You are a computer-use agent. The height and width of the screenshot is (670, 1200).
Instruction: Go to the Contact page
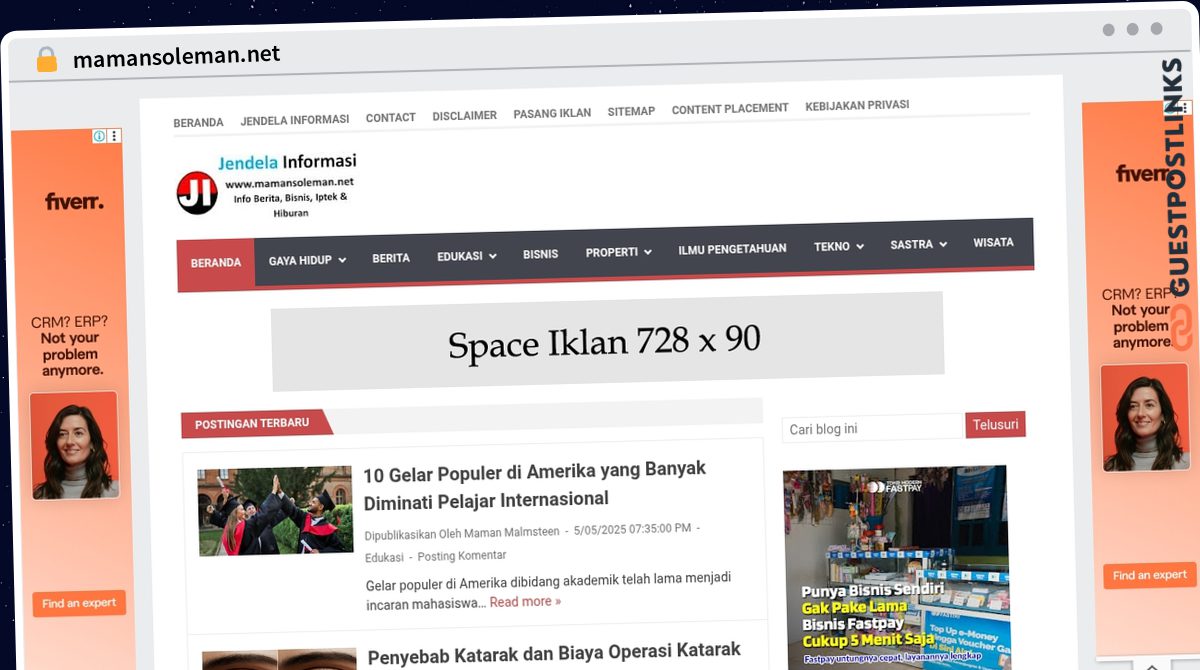pyautogui.click(x=390, y=117)
